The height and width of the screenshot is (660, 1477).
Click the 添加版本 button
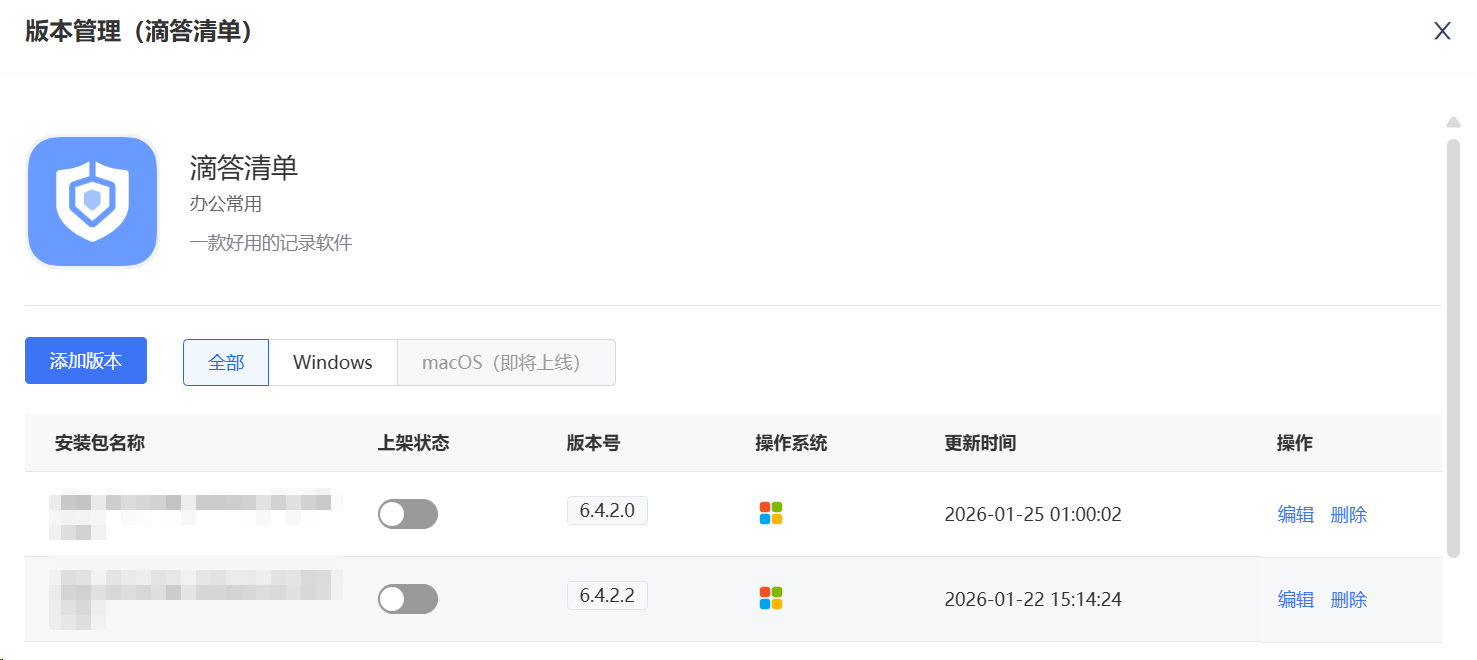coord(86,361)
